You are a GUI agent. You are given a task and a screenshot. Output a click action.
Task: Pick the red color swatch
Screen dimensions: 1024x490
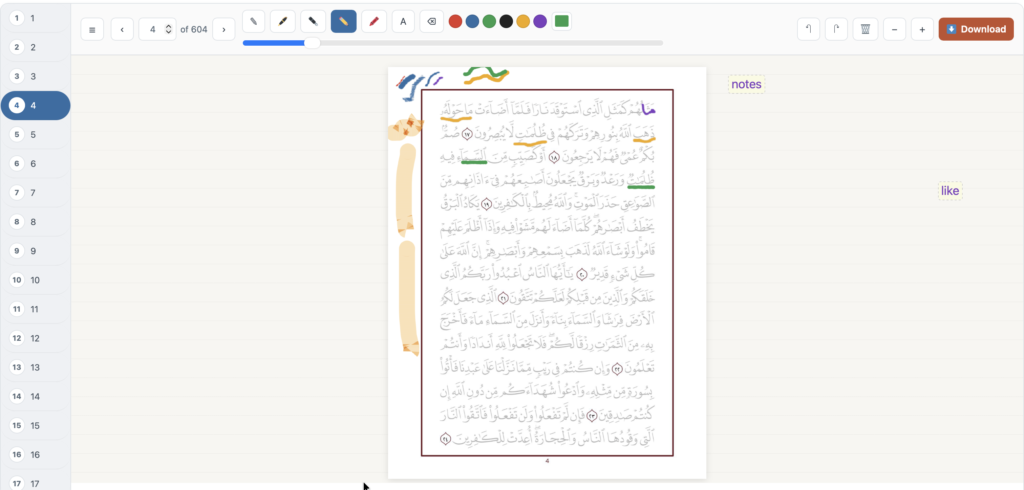[456, 22]
